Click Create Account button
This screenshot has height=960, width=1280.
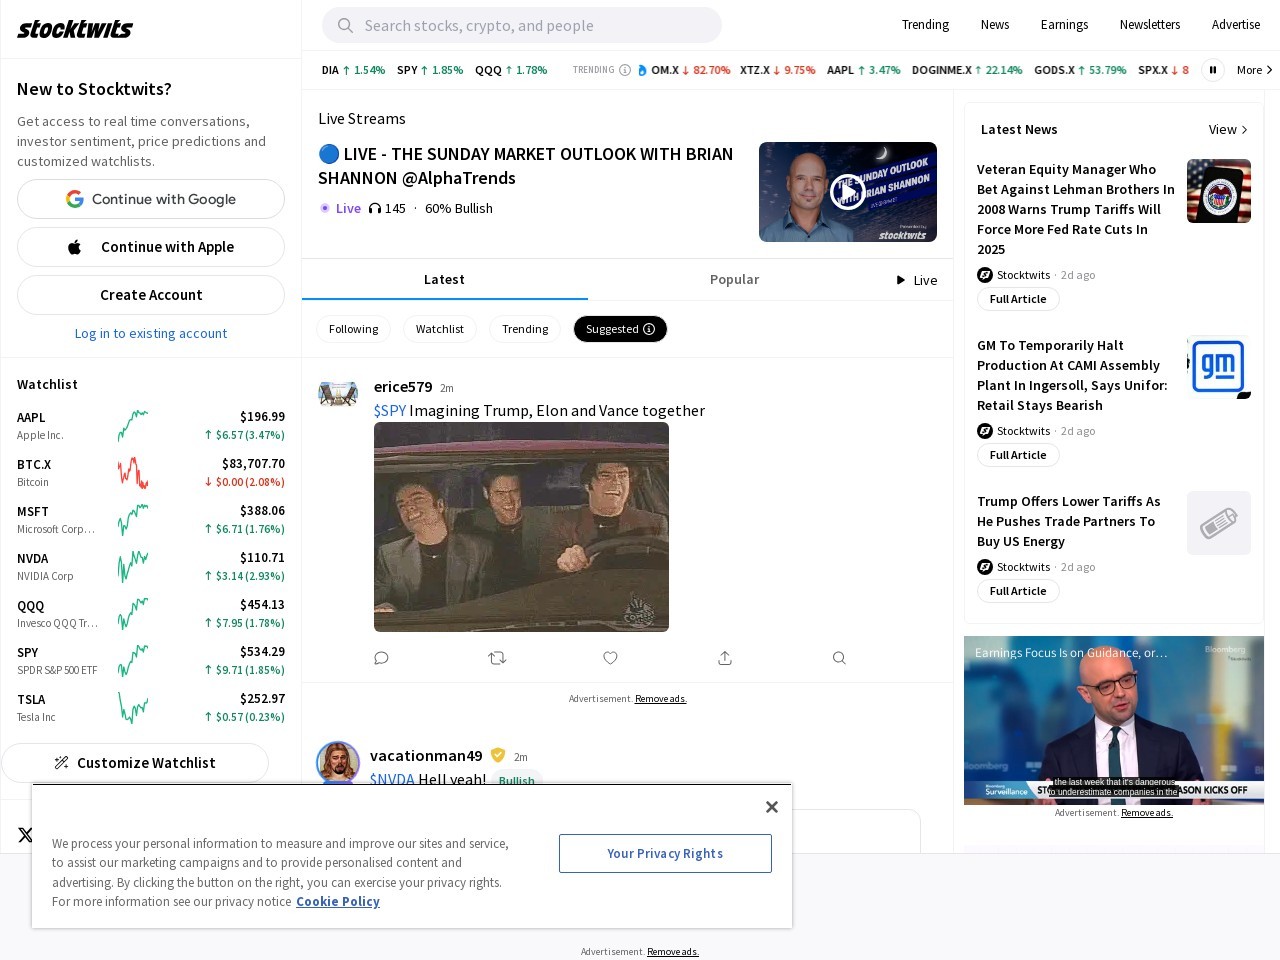[151, 295]
